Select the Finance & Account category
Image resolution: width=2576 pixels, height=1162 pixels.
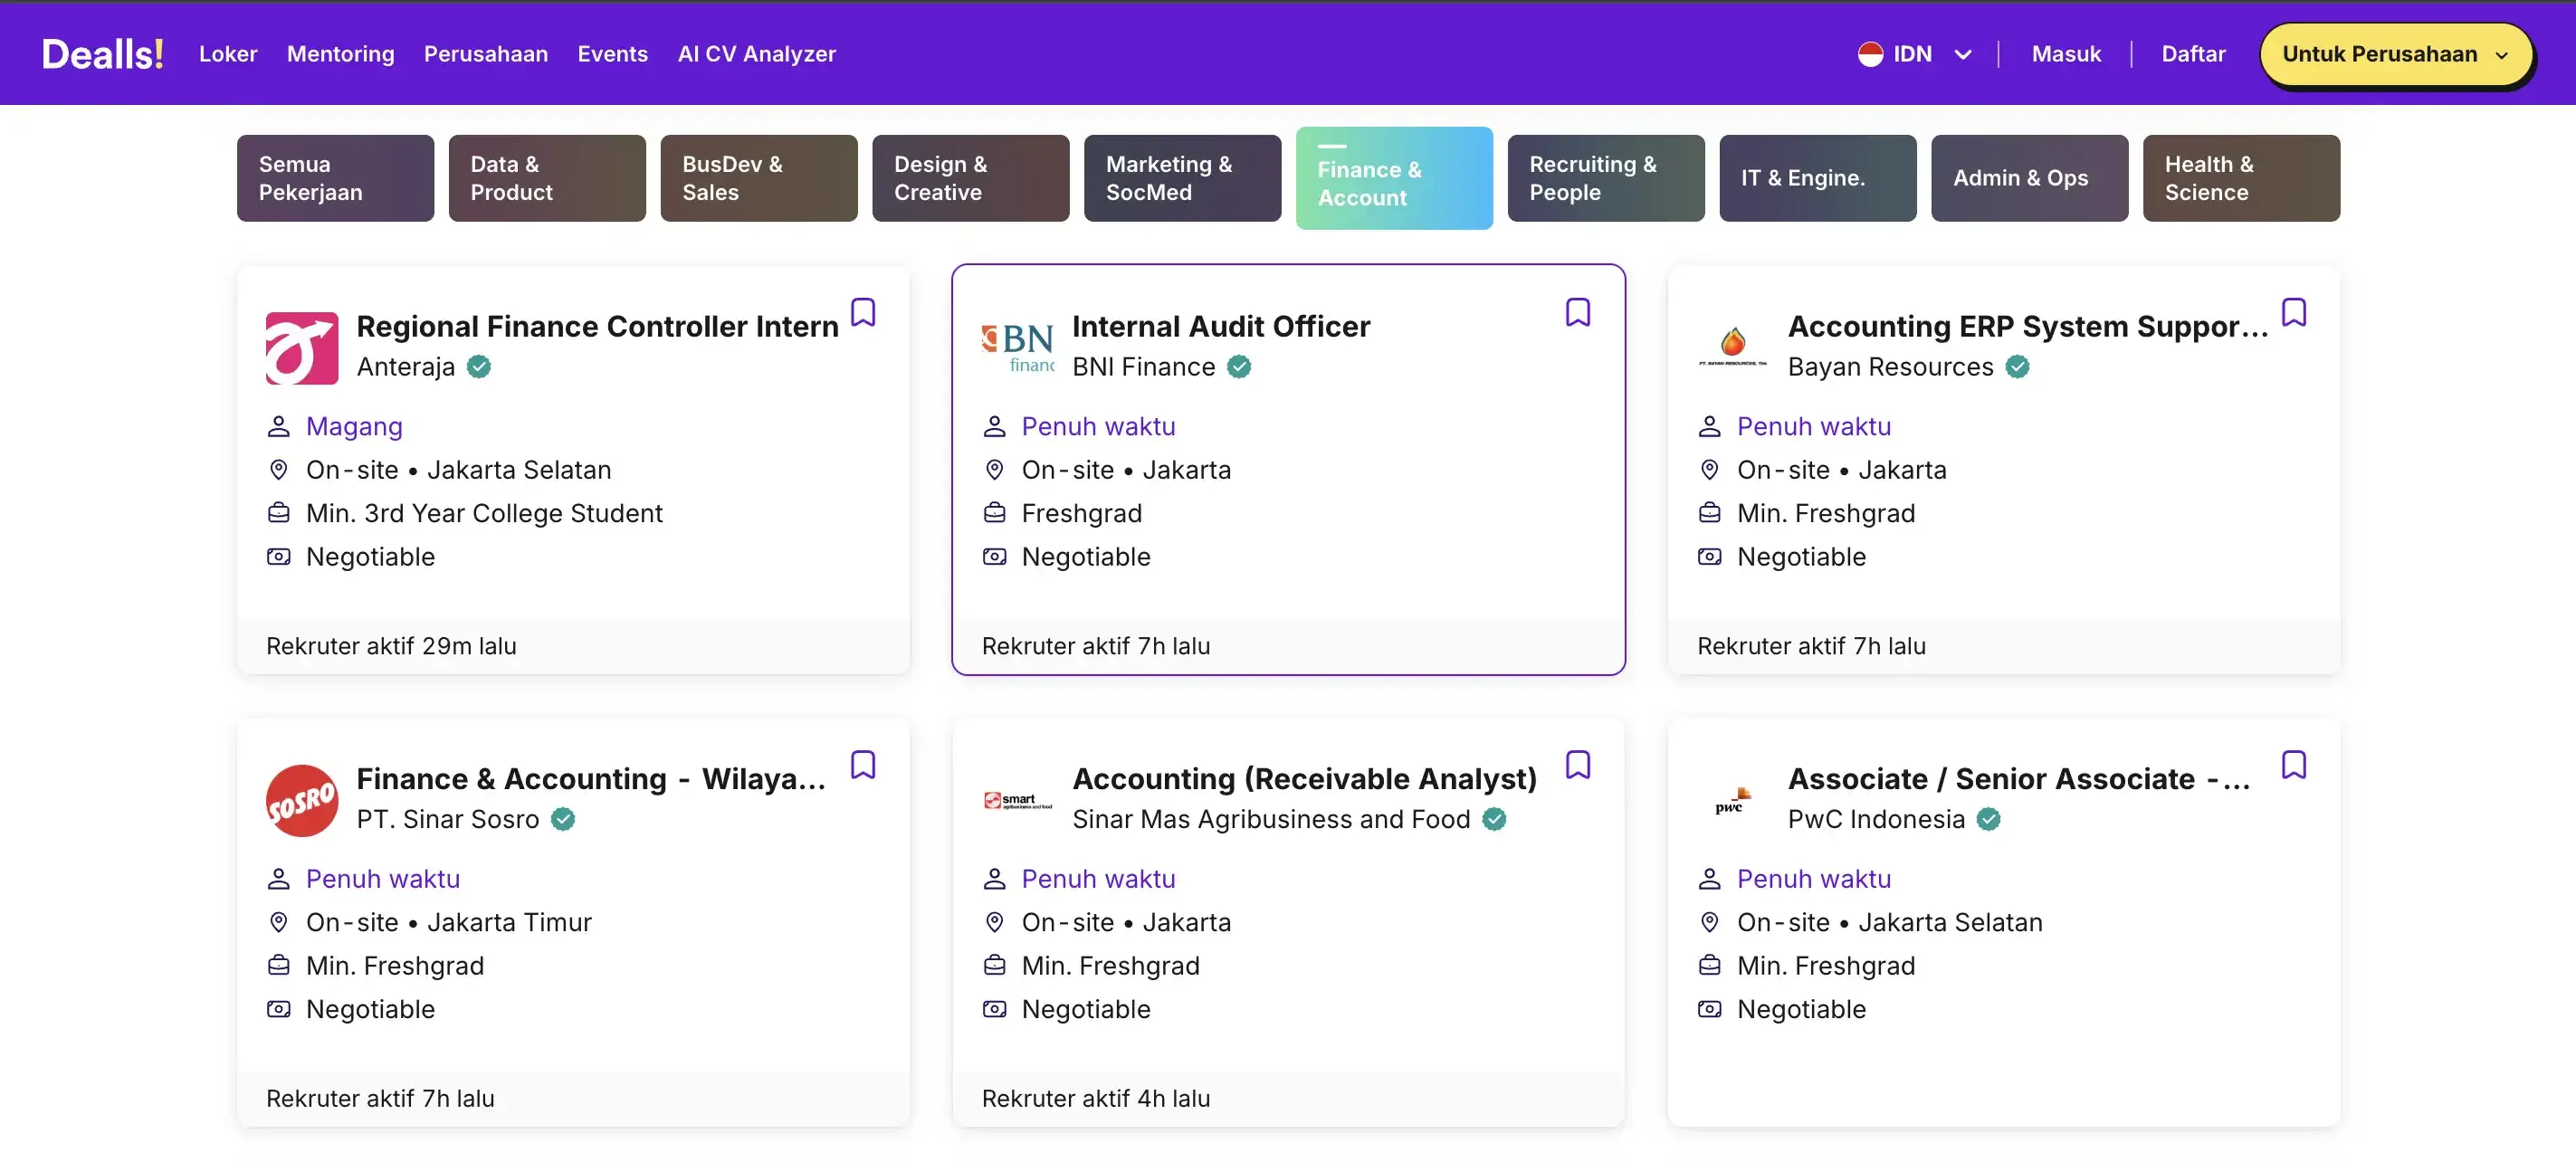(1394, 178)
